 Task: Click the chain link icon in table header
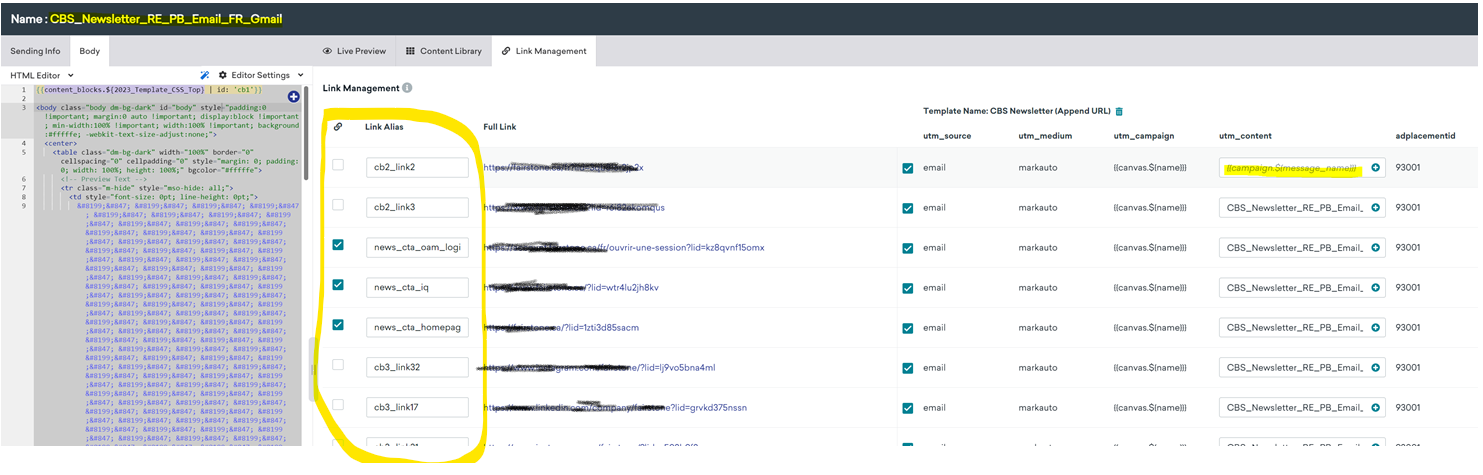(x=337, y=127)
